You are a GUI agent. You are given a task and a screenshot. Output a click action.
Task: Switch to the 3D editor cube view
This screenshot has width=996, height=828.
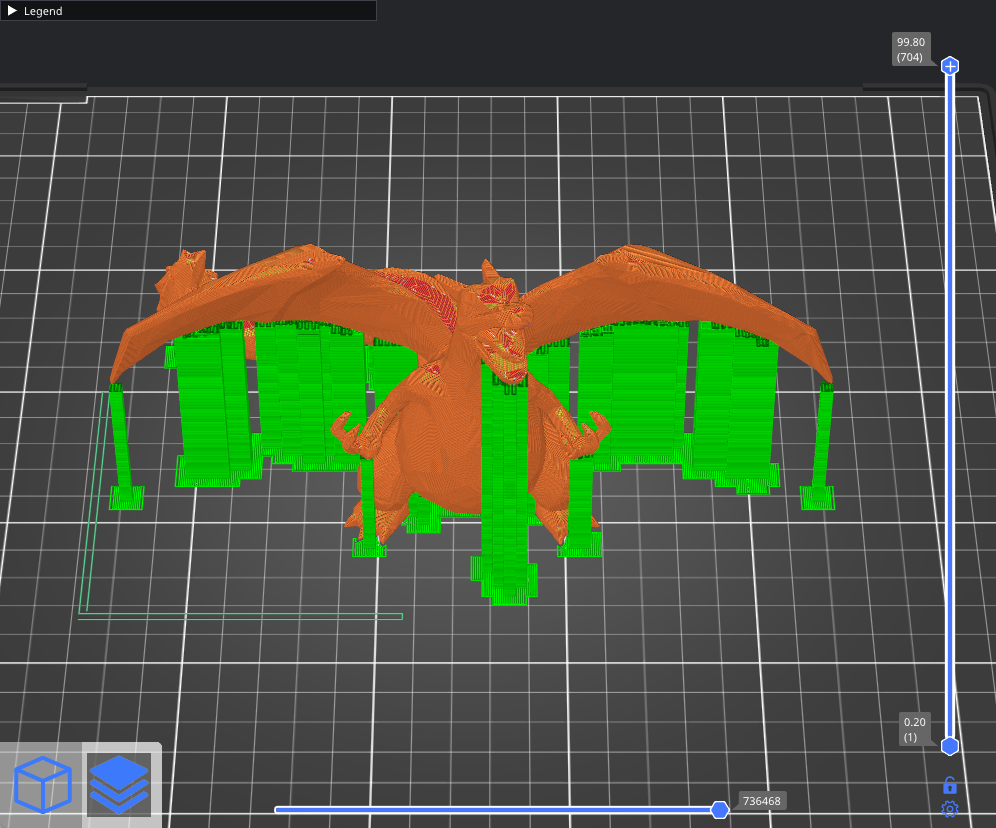(43, 784)
